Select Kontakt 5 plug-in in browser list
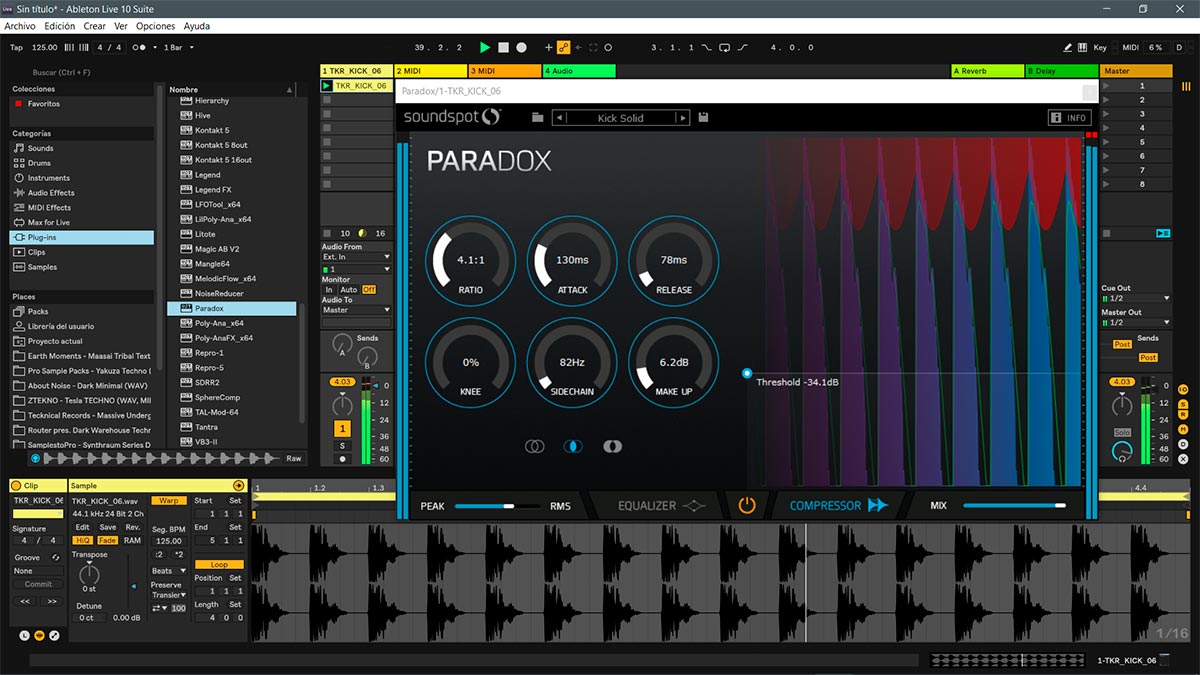Image resolution: width=1200 pixels, height=675 pixels. click(212, 130)
